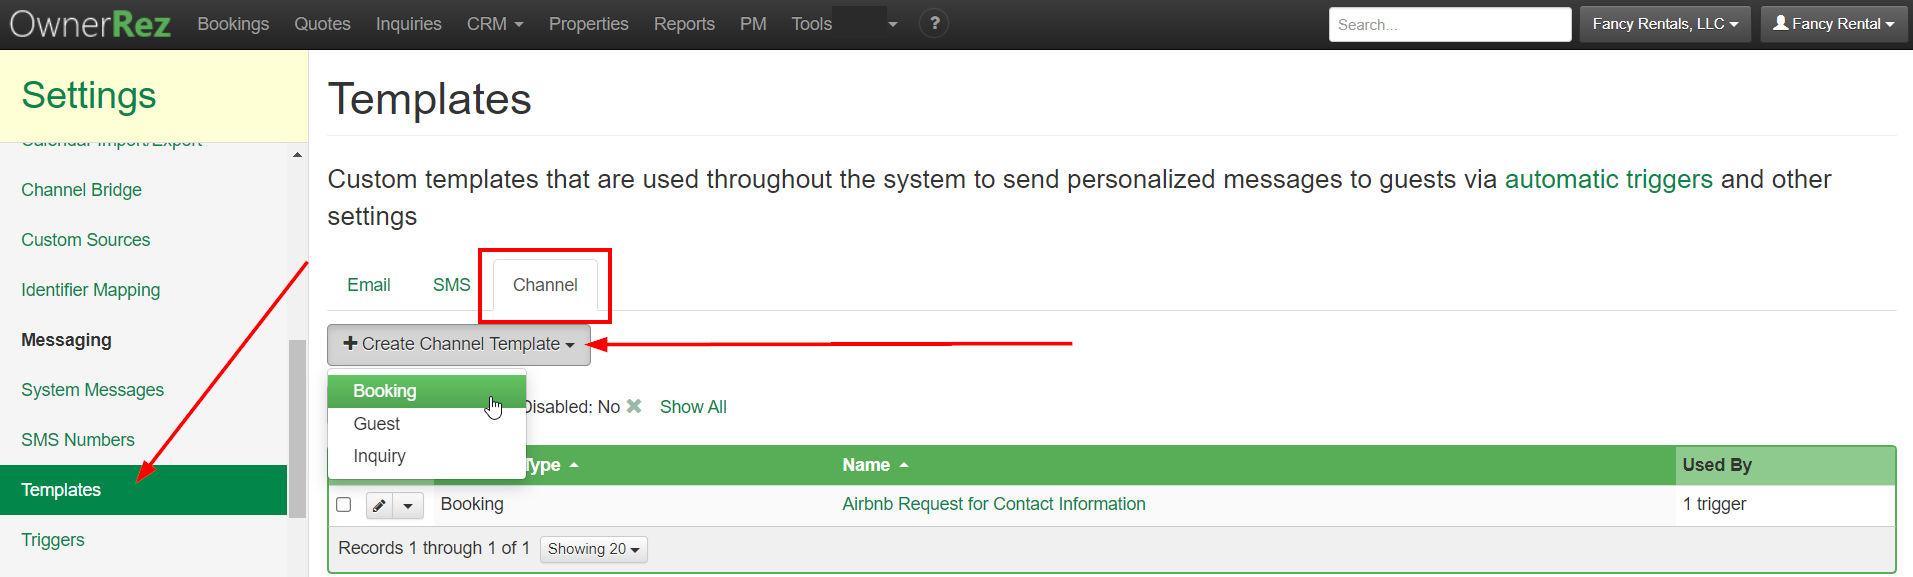Open Airbnb Request for Contact Information template
The image size is (1913, 577).
point(993,504)
